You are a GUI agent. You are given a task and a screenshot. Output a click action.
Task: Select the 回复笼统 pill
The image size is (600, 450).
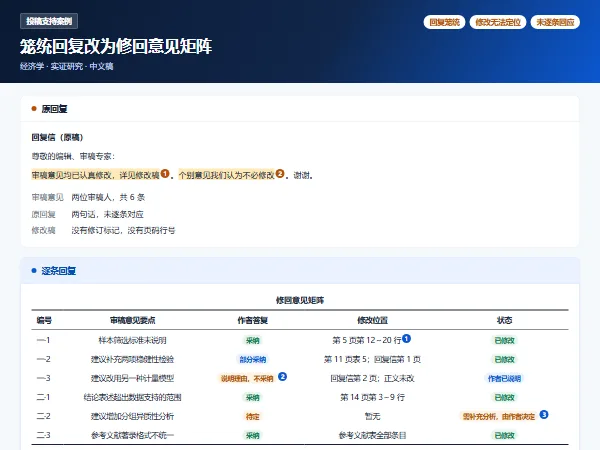444,22
